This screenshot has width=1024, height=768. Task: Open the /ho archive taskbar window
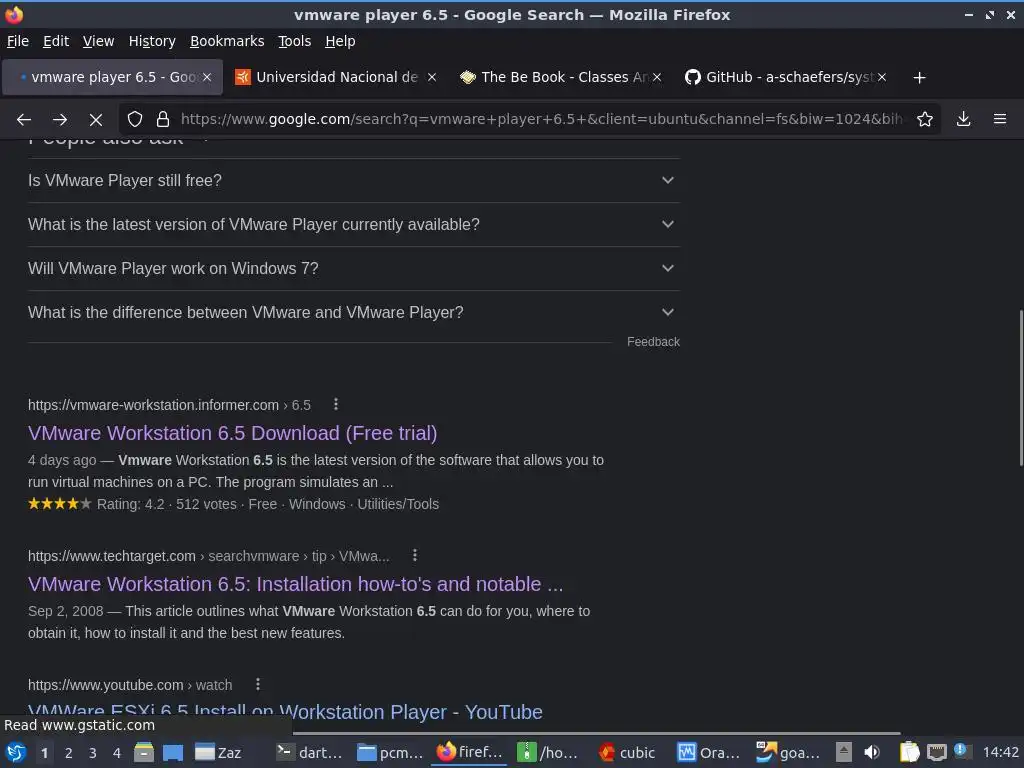pos(547,752)
